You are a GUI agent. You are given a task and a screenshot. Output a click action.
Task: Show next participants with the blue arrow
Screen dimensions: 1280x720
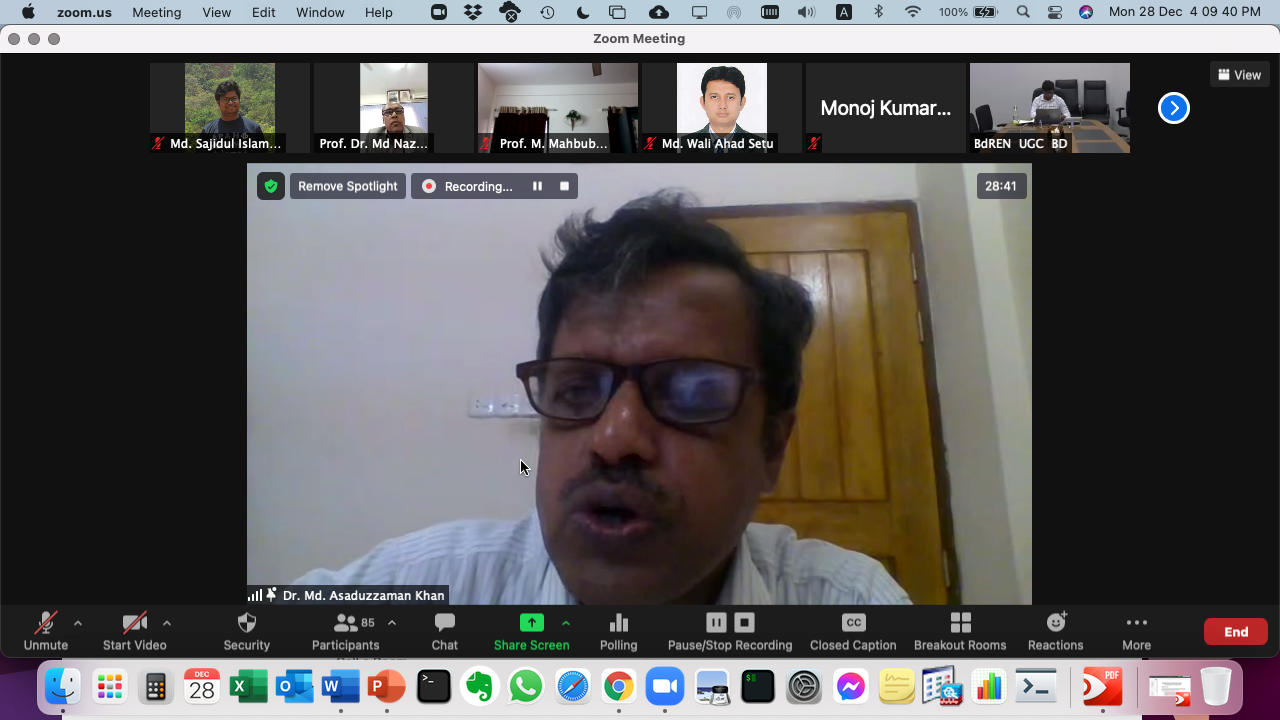click(1173, 108)
